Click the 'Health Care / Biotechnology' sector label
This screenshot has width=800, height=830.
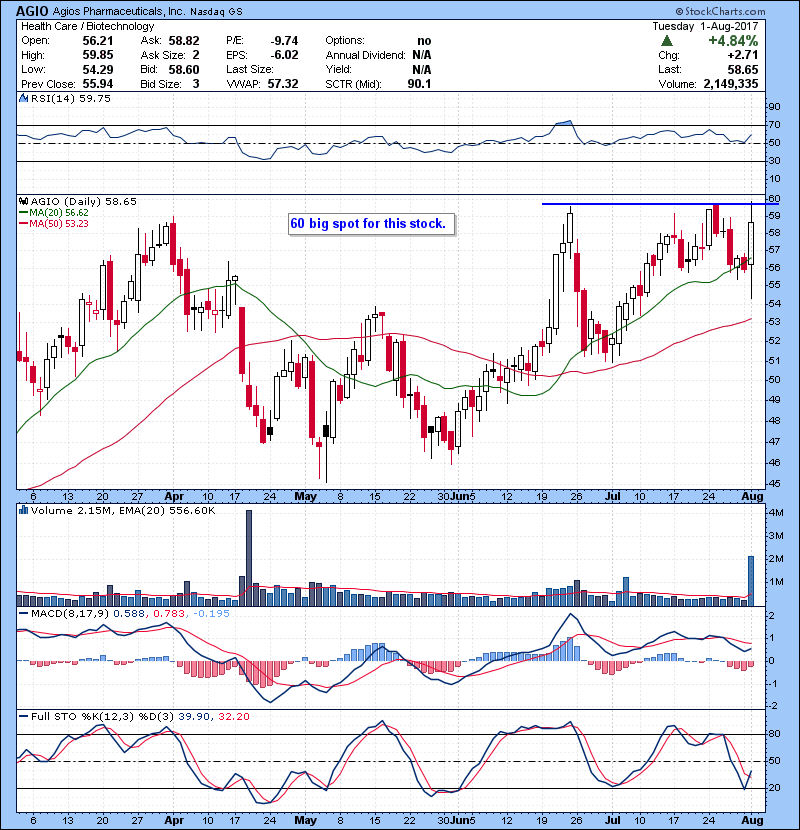(87, 26)
